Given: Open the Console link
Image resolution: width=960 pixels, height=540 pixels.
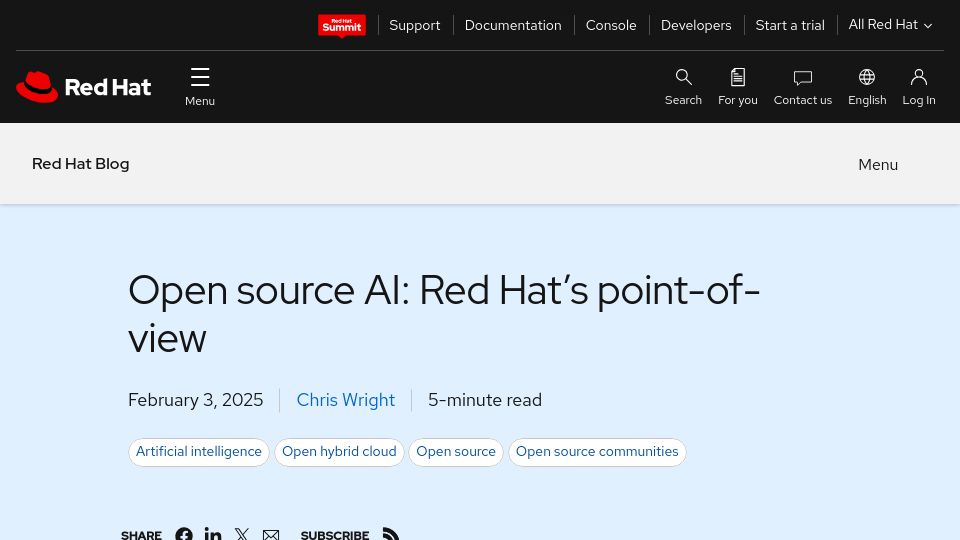Looking at the screenshot, I should tap(611, 25).
